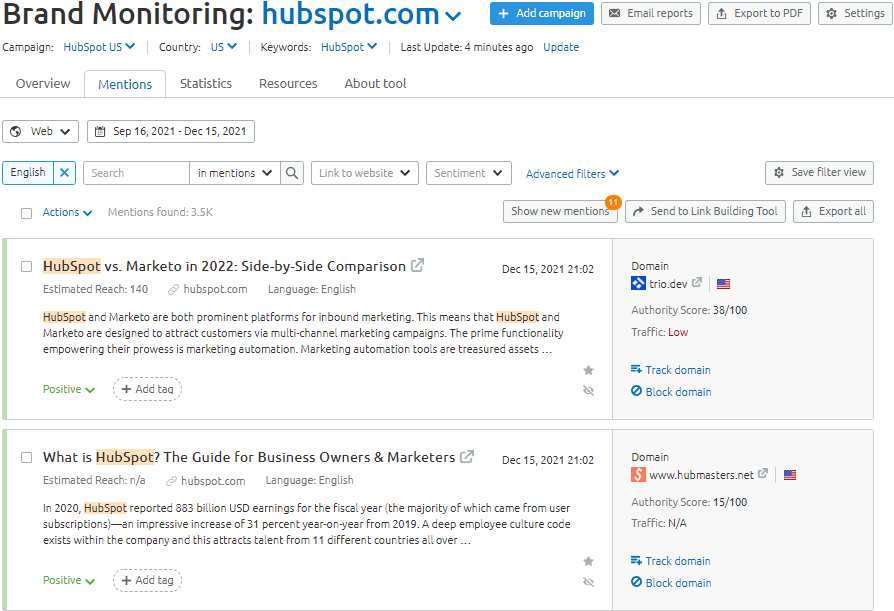Select the Mentions tab
This screenshot has width=894, height=611.
125,84
